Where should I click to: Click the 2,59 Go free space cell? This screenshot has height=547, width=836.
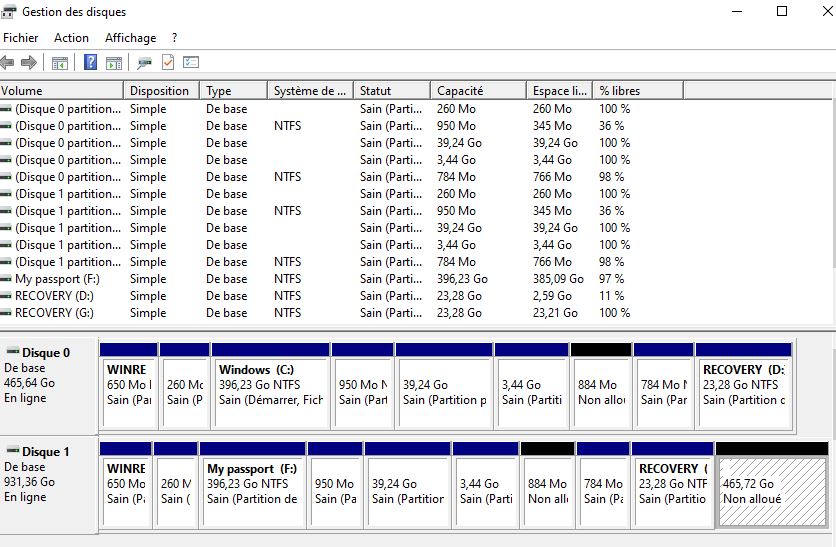pyautogui.click(x=552, y=296)
